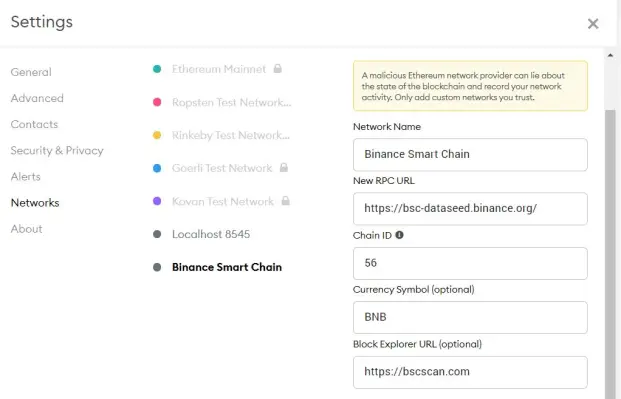Open the General settings section
Screen dimensions: 621x399
click(x=31, y=72)
